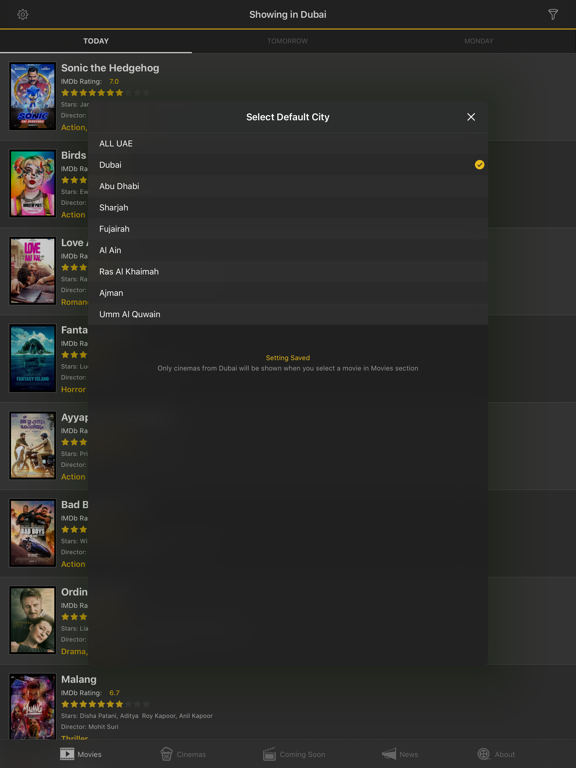Image resolution: width=576 pixels, height=768 pixels.
Task: Open Malang poster thumbnail
Action: coord(33,707)
